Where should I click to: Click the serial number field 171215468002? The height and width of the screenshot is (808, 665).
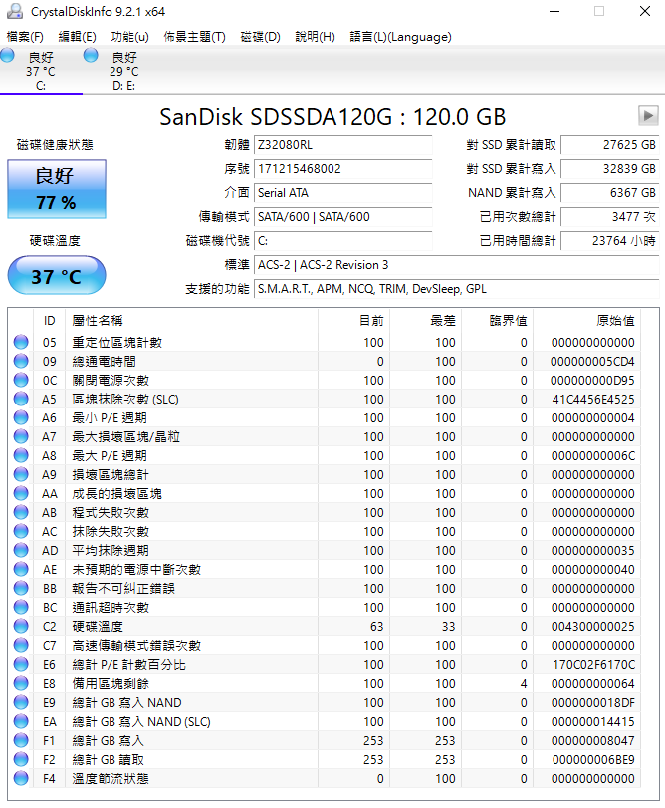click(343, 169)
